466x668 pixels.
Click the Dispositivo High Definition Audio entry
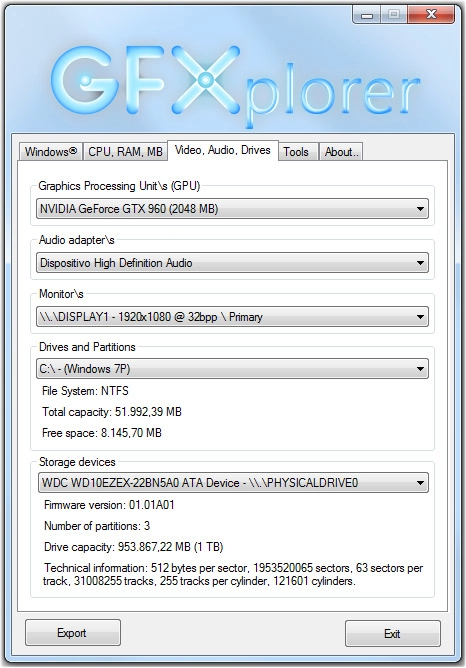pyautogui.click(x=116, y=263)
